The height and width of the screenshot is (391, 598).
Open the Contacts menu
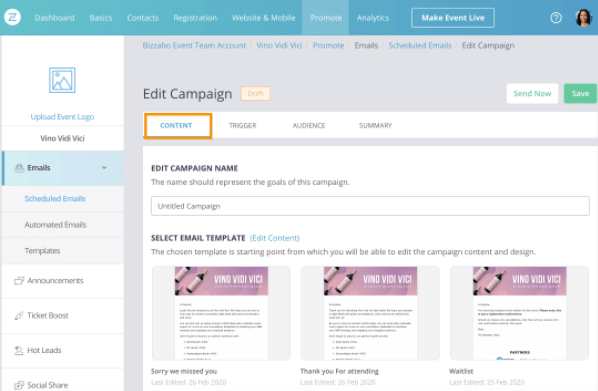click(x=143, y=18)
